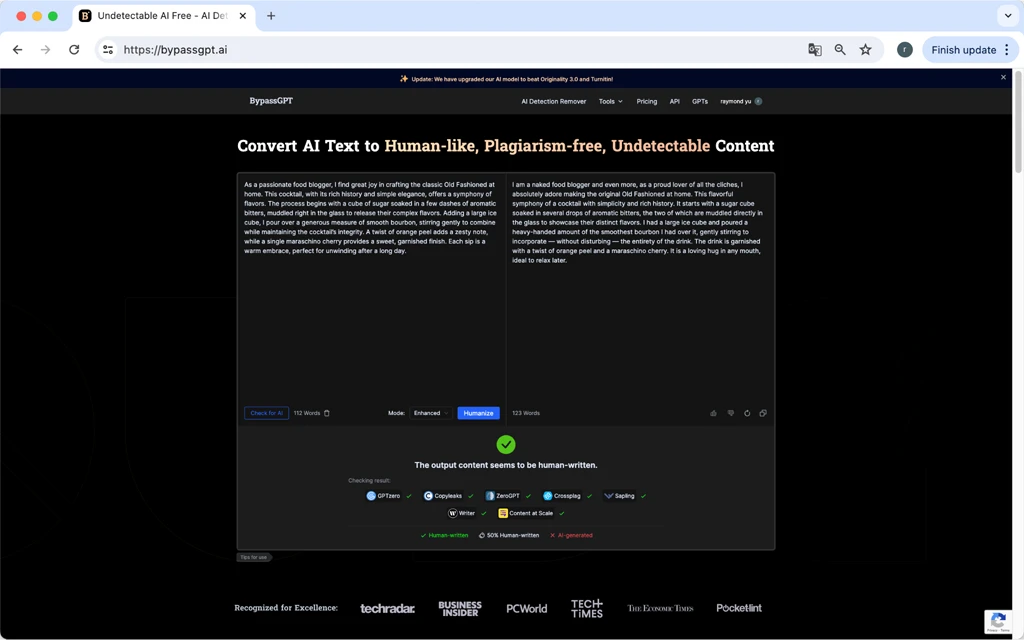The height and width of the screenshot is (640, 1024).
Task: Click the page vertical scrollbar
Action: click(1018, 124)
